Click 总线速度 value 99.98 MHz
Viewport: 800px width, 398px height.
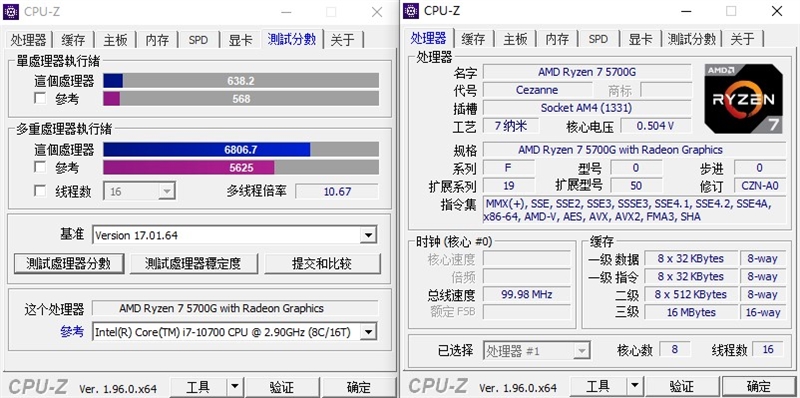(x=527, y=294)
